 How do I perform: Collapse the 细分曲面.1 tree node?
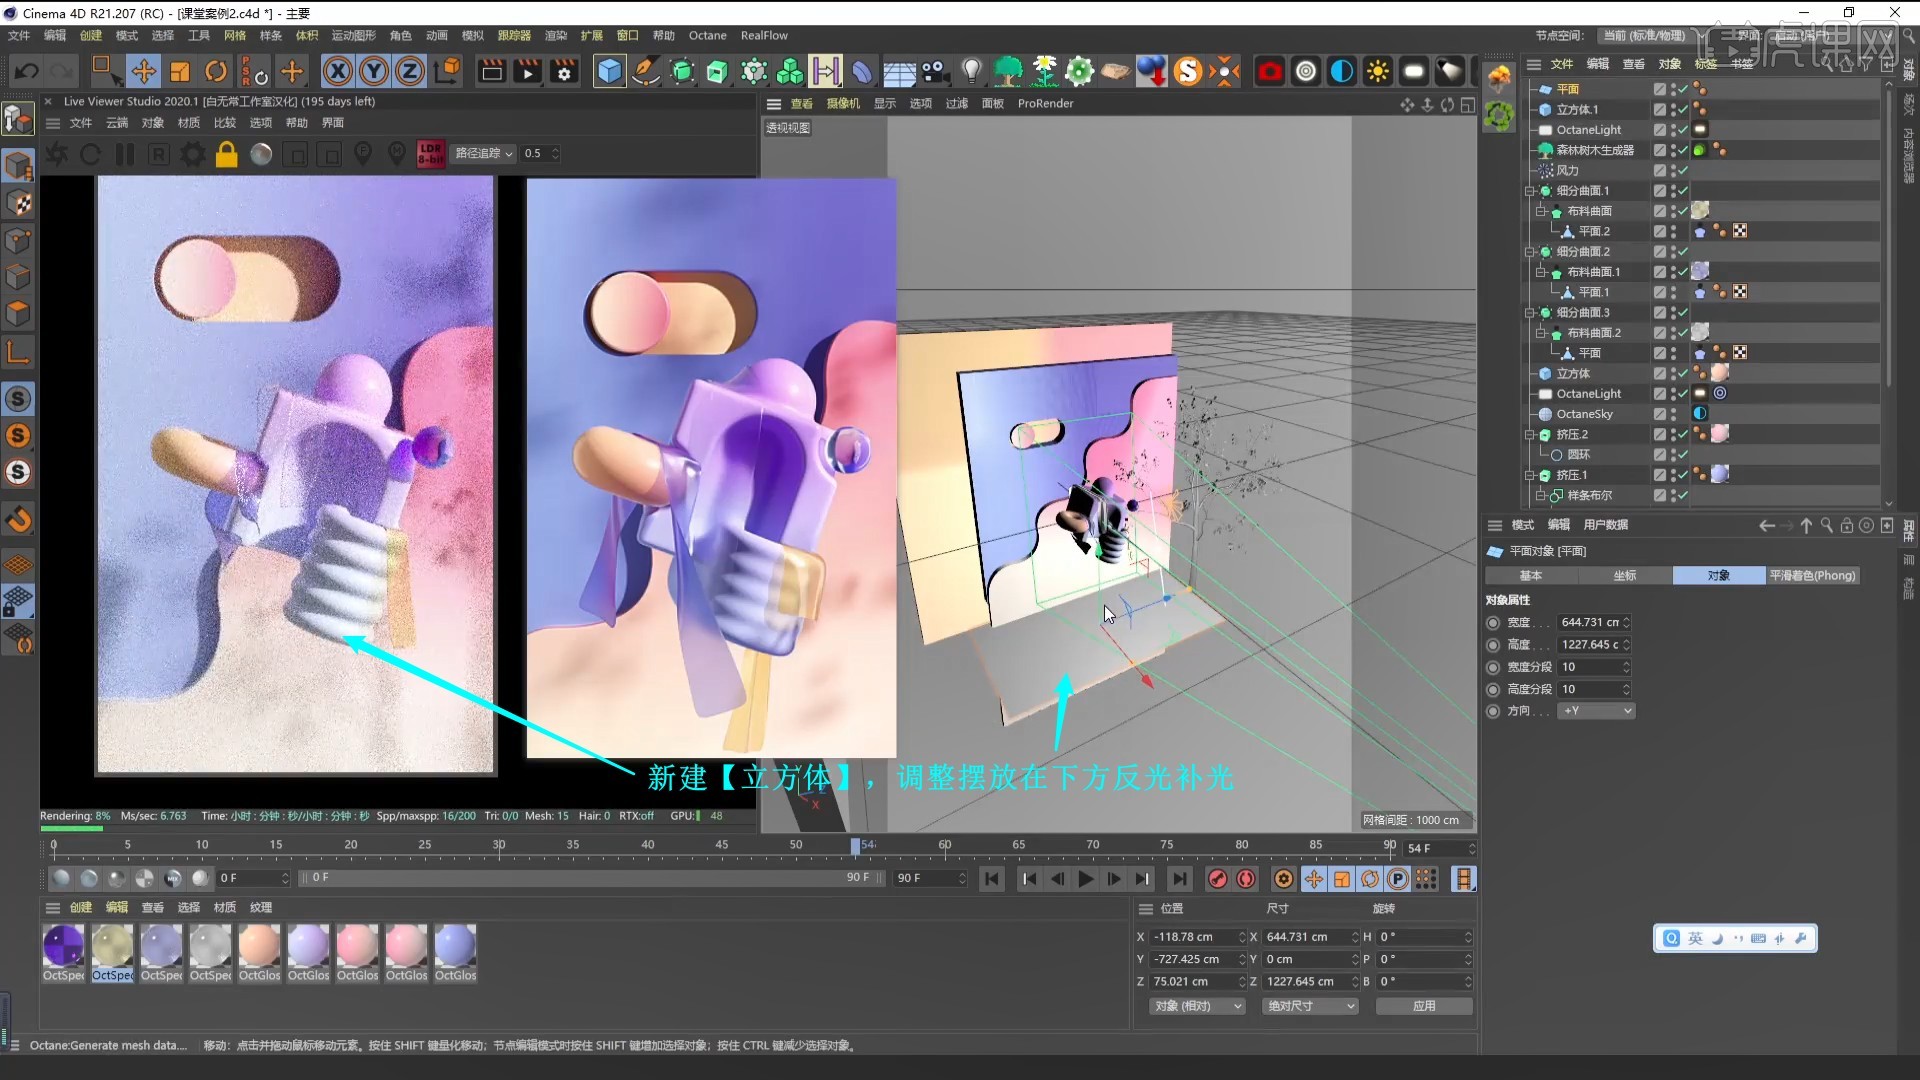point(1530,191)
